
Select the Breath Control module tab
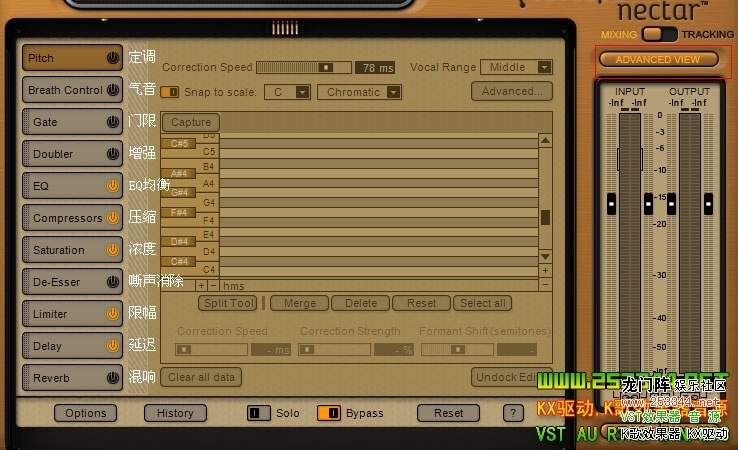pos(72,90)
